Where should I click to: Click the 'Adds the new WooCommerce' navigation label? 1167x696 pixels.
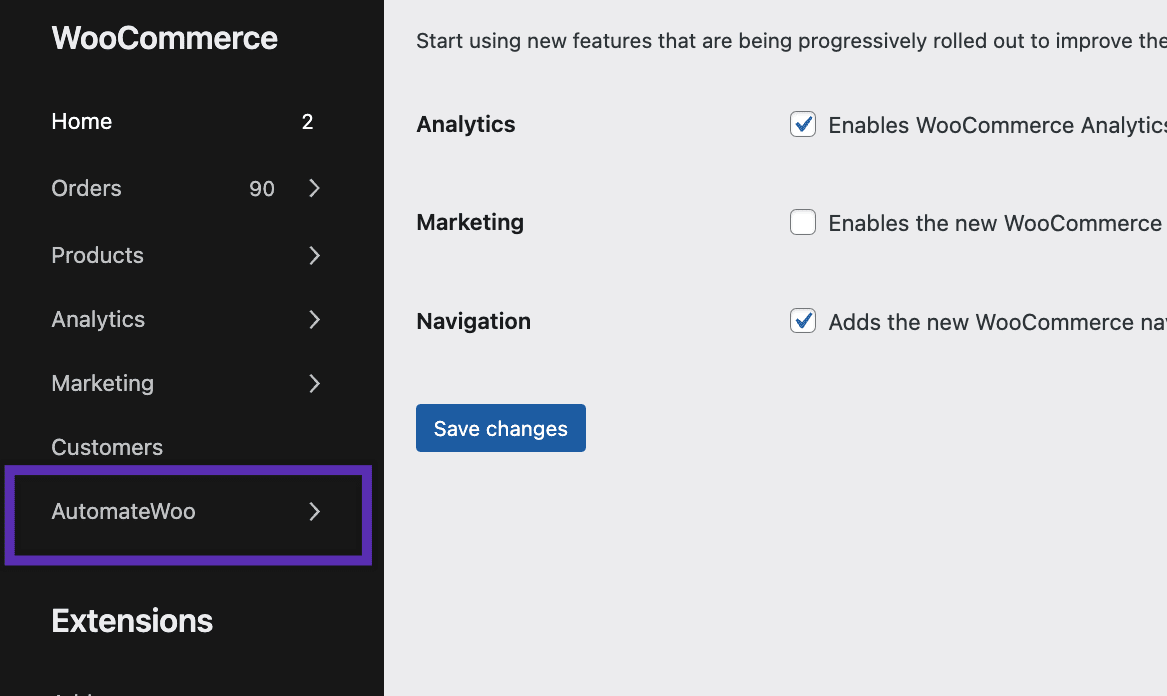[x=995, y=322]
